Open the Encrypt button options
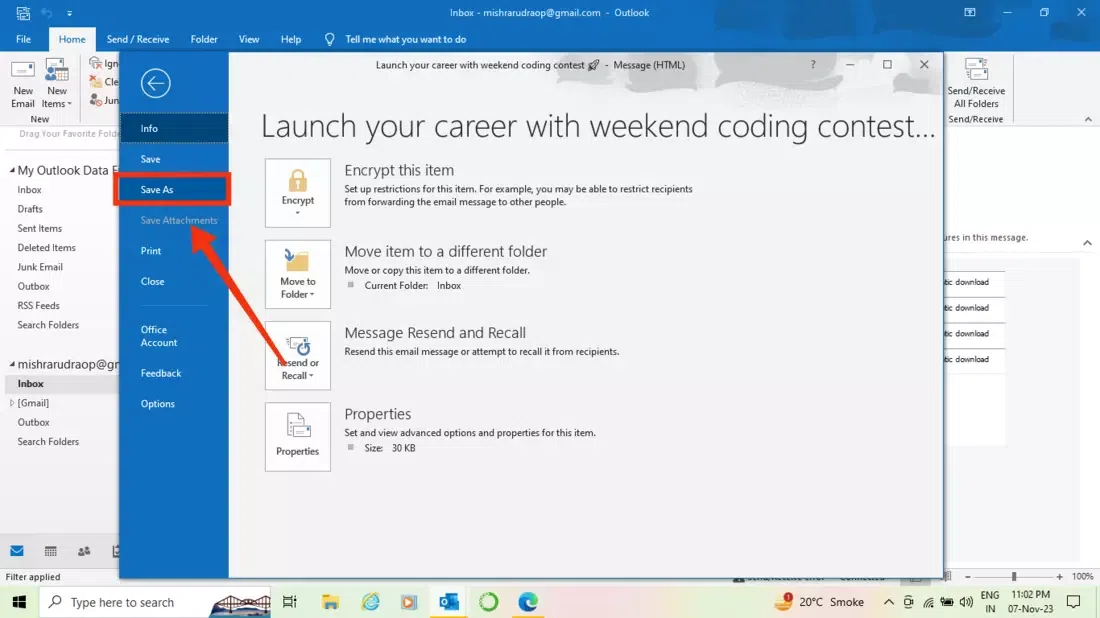1100x618 pixels. pos(297,193)
